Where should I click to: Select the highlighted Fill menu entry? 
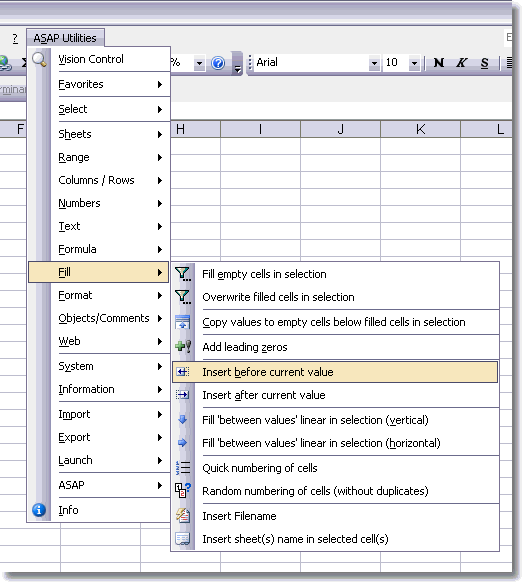tap(98, 272)
